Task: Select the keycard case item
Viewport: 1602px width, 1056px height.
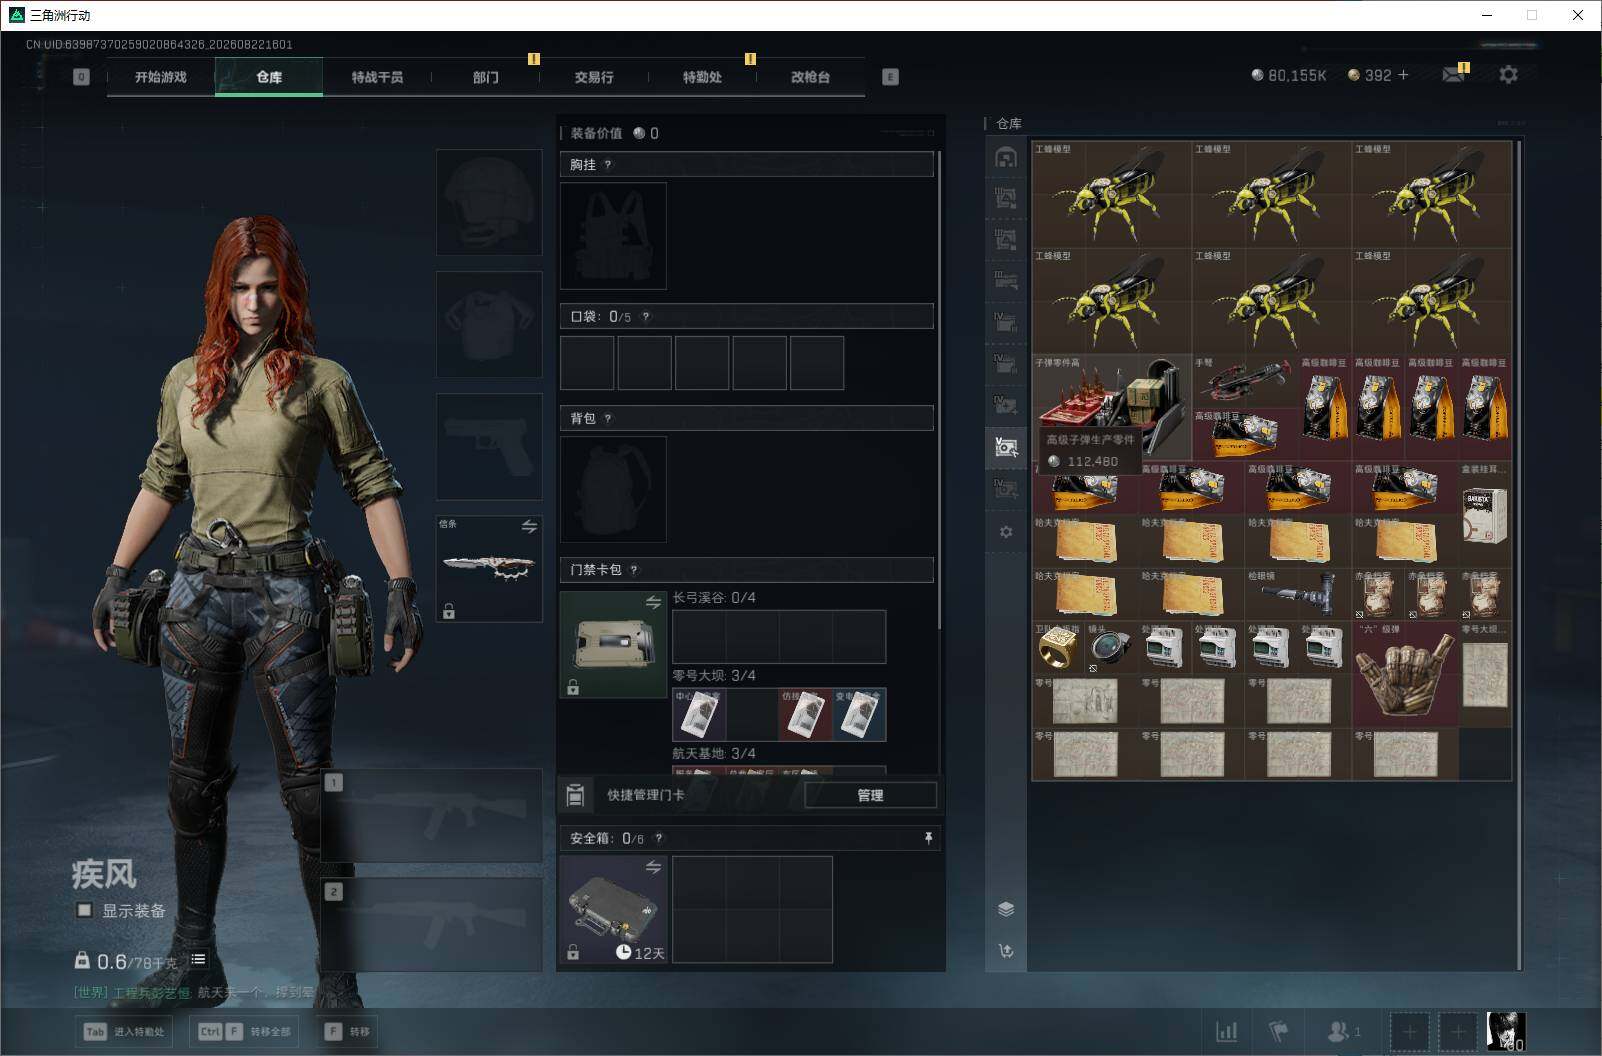Action: coord(613,644)
